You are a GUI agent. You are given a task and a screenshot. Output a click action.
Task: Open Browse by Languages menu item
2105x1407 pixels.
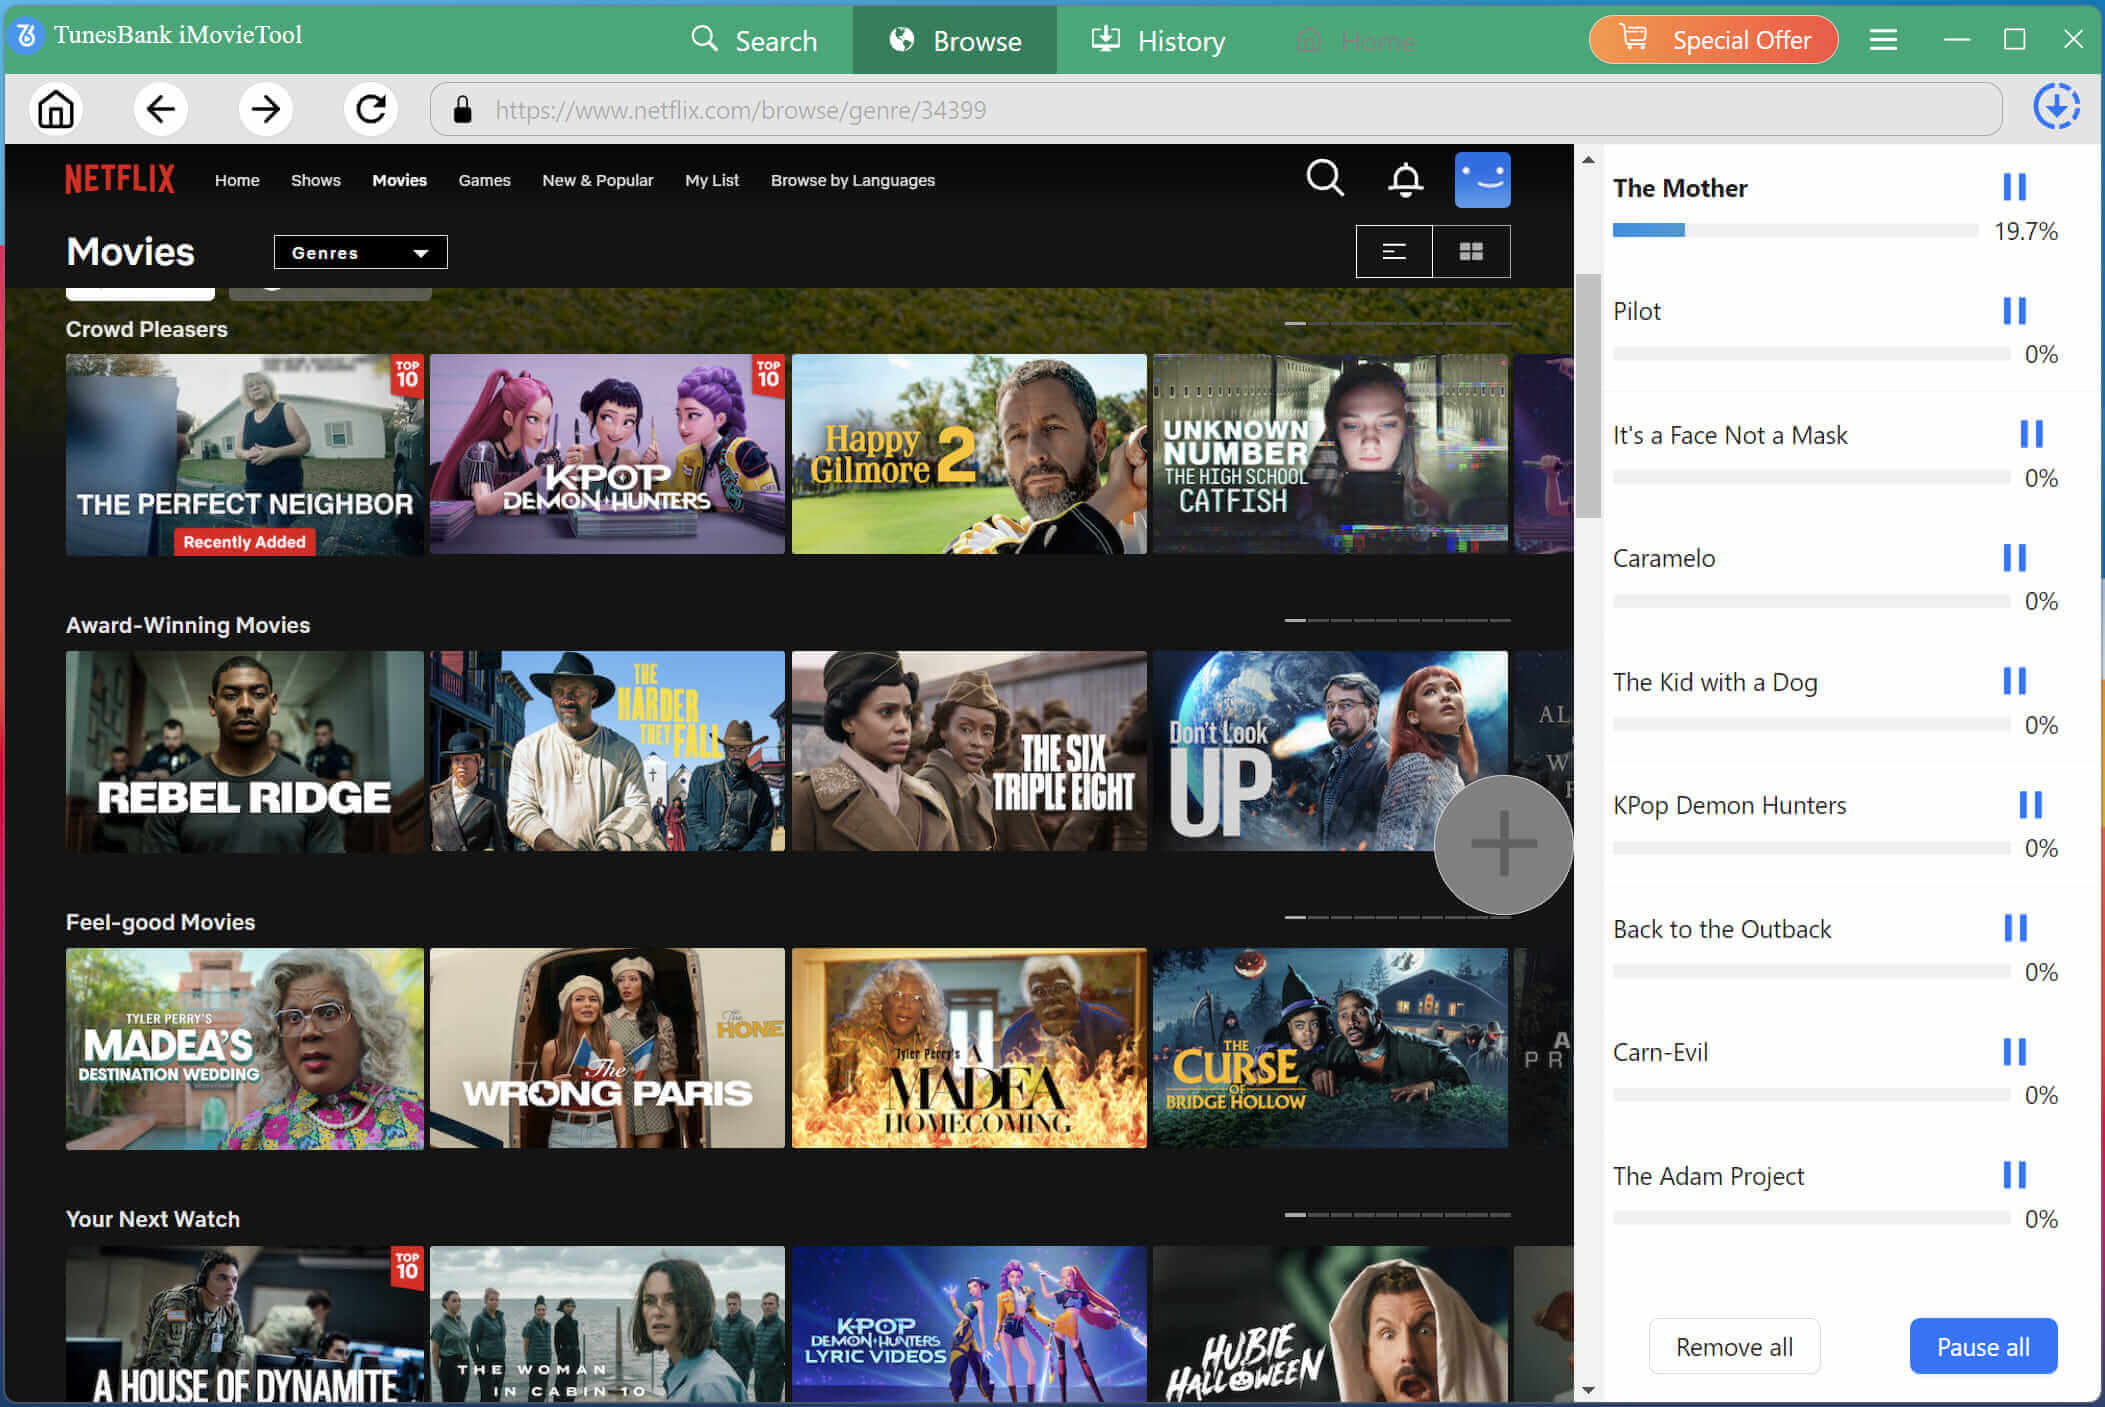[853, 180]
